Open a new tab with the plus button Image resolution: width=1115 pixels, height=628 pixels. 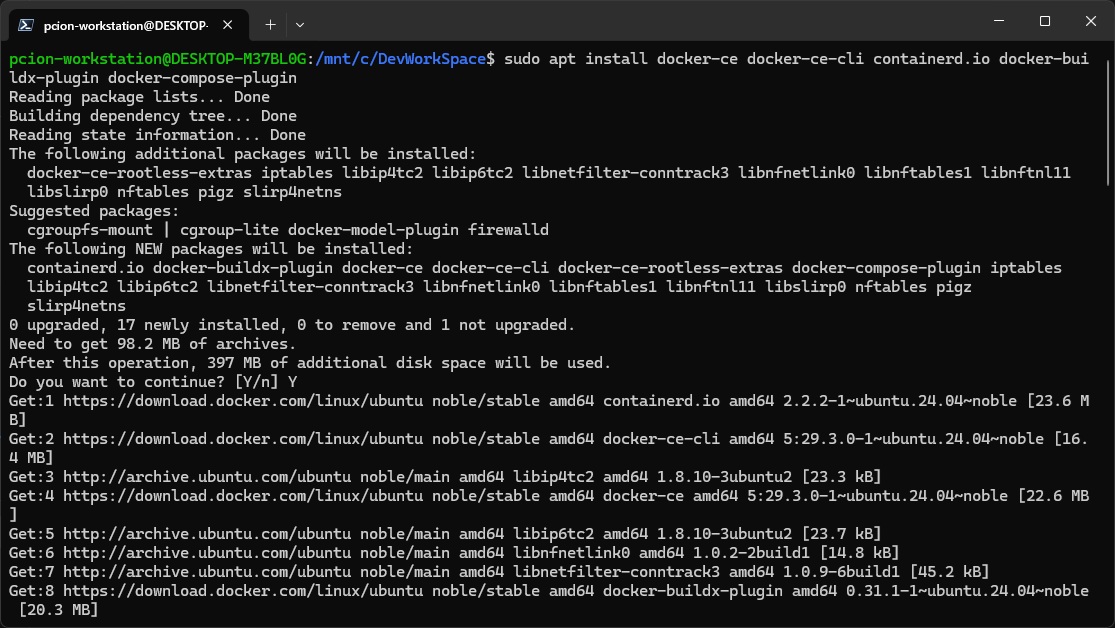[270, 24]
